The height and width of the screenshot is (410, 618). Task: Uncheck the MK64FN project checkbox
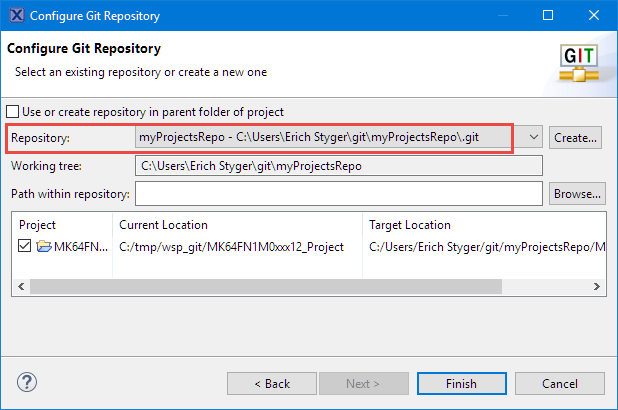25,247
